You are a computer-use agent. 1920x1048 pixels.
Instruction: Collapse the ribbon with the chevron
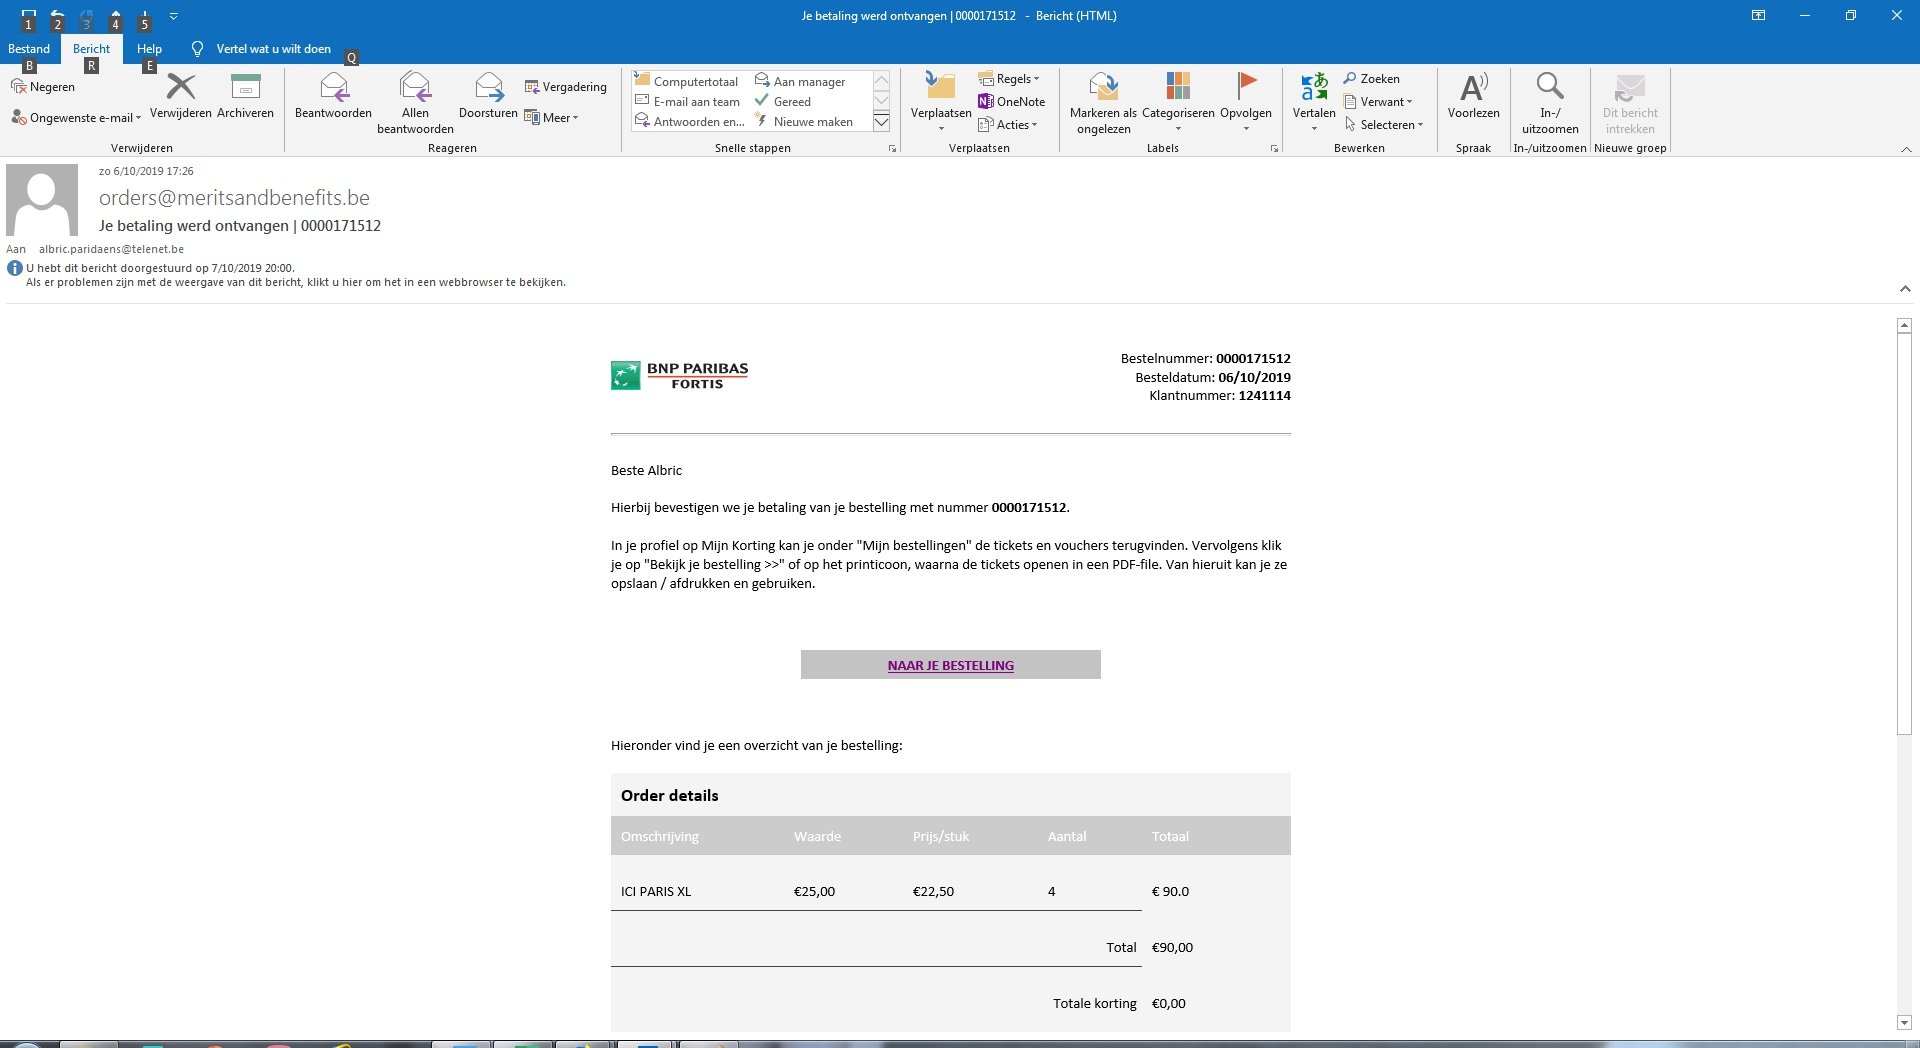(1906, 149)
